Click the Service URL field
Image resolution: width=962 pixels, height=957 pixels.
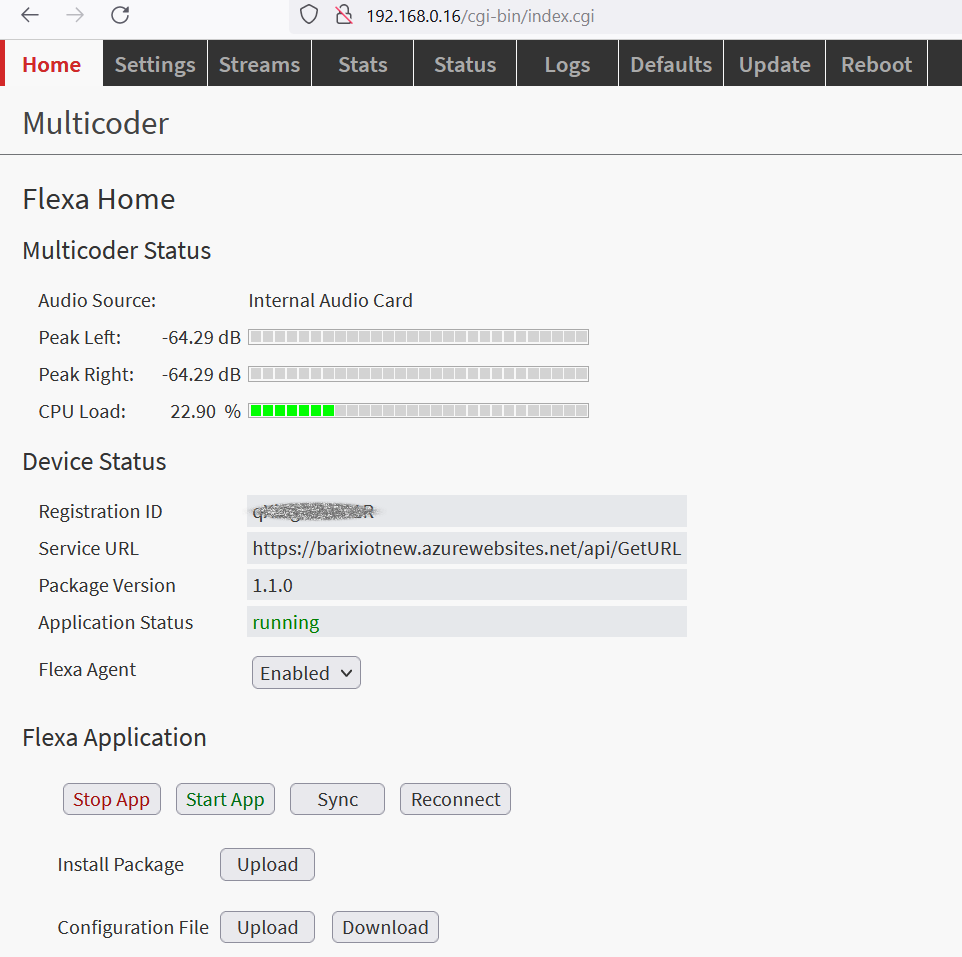click(466, 548)
